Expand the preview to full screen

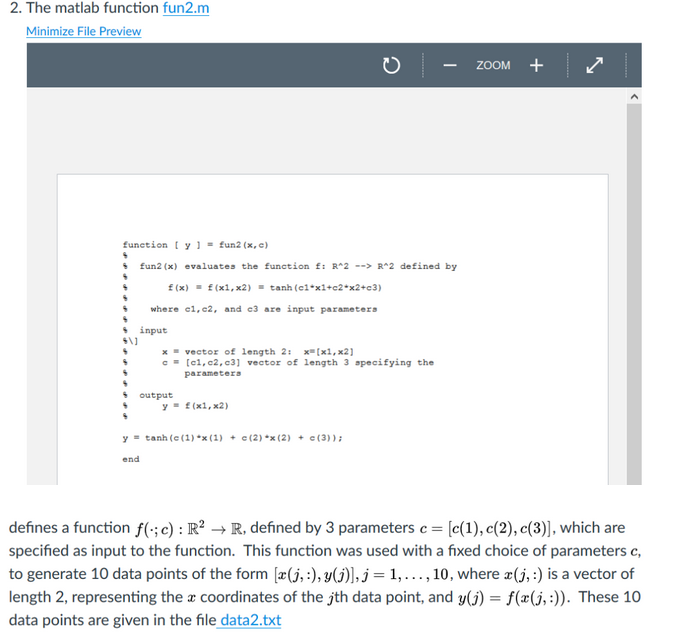594,65
